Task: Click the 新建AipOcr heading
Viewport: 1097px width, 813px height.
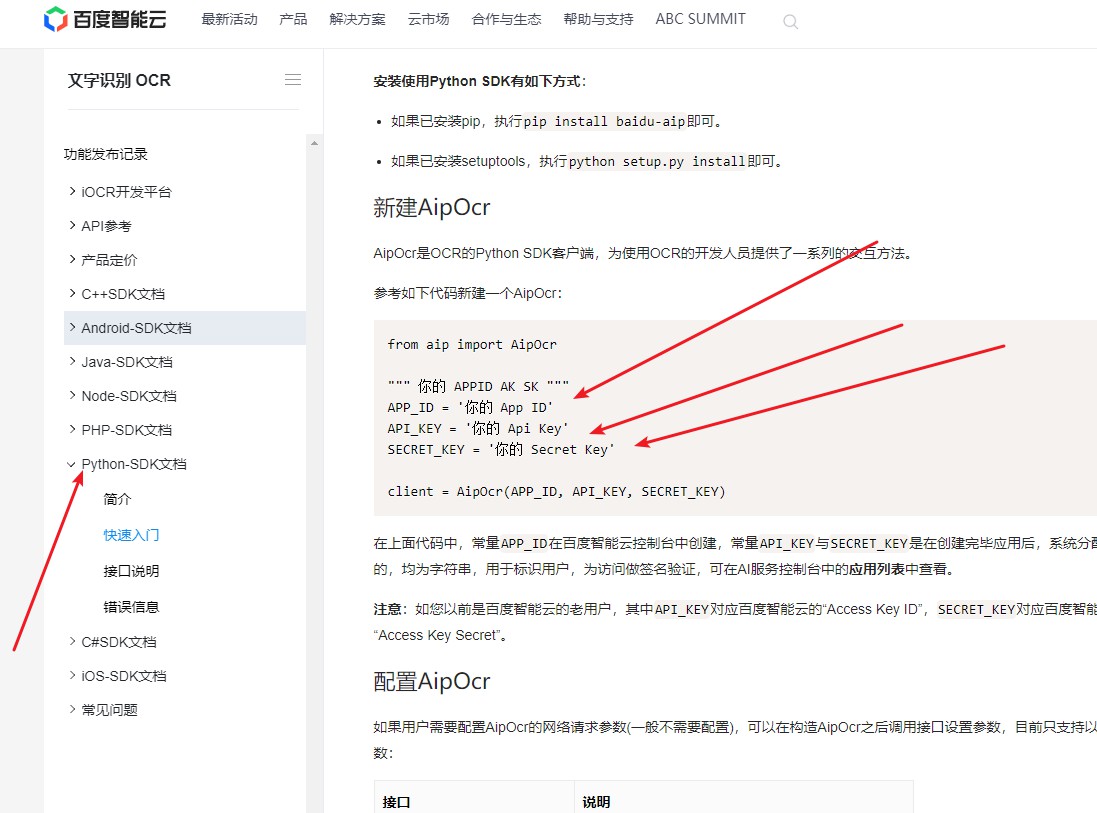Action: (432, 208)
